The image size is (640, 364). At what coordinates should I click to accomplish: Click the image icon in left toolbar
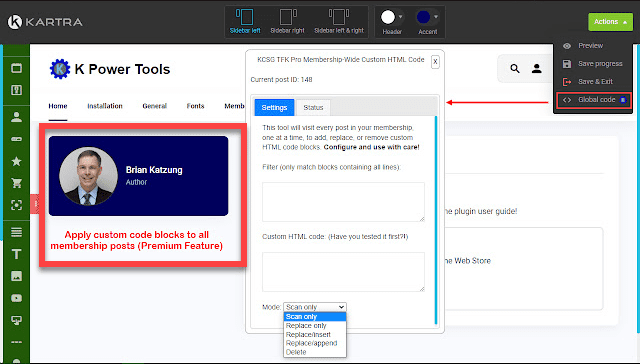click(16, 276)
